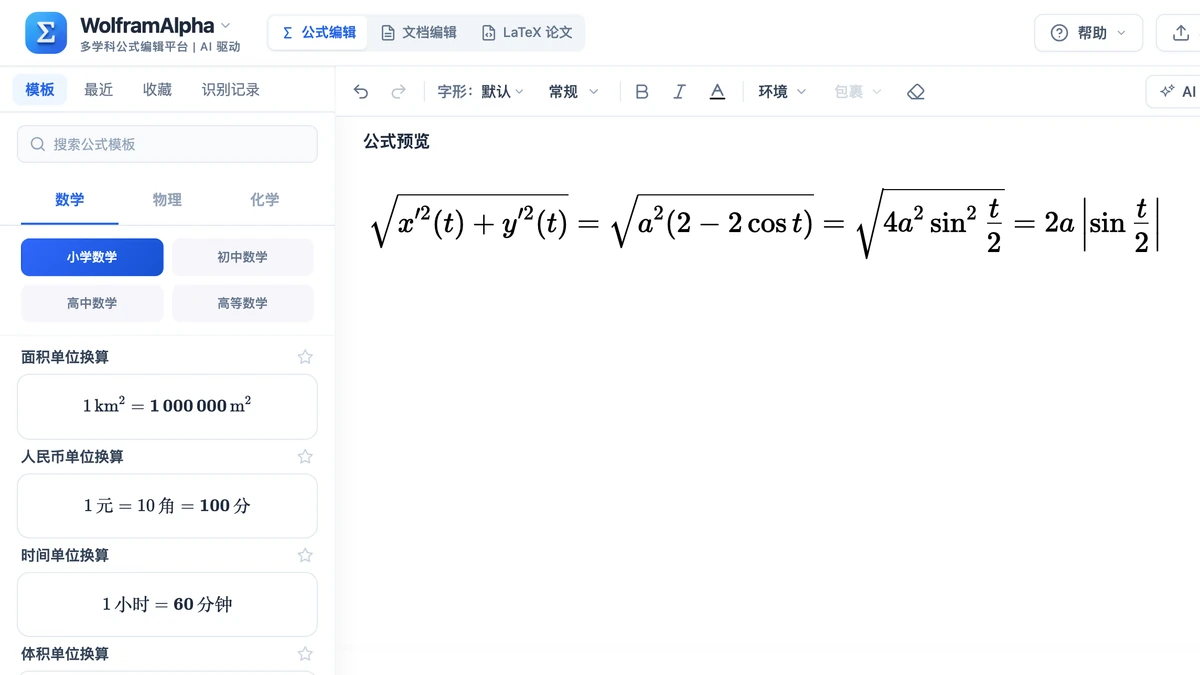Image resolution: width=1200 pixels, height=675 pixels.
Task: Select the 化学 subject tab
Action: pos(265,200)
